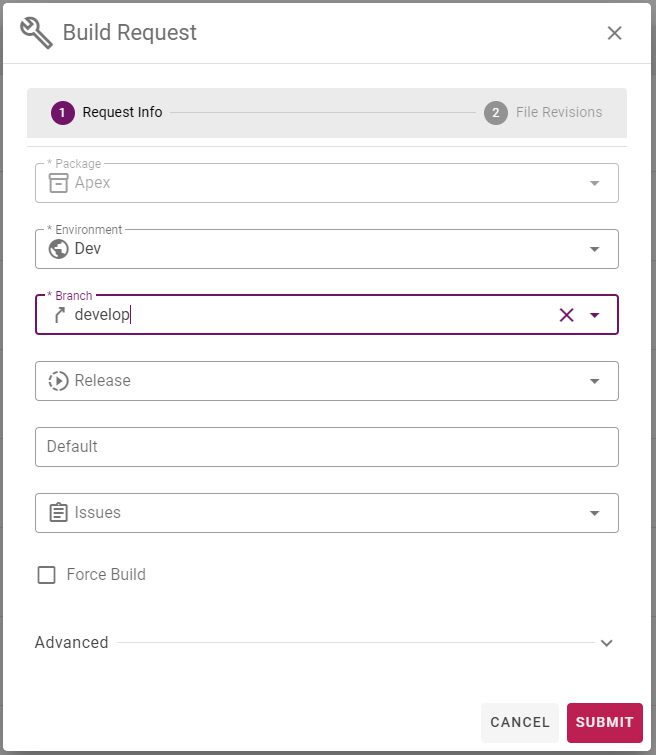Enable the Force Build checkbox
Screen dimensions: 656x755
(46, 574)
